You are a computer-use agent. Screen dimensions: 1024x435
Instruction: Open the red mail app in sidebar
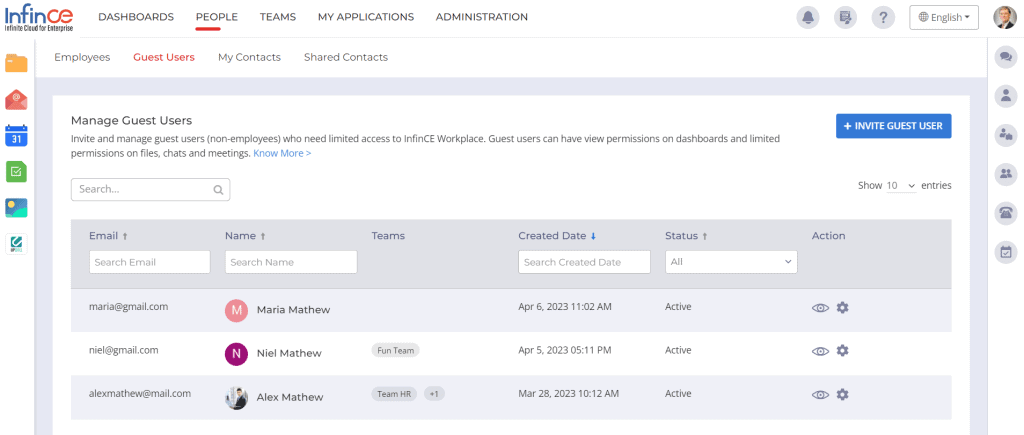16,99
